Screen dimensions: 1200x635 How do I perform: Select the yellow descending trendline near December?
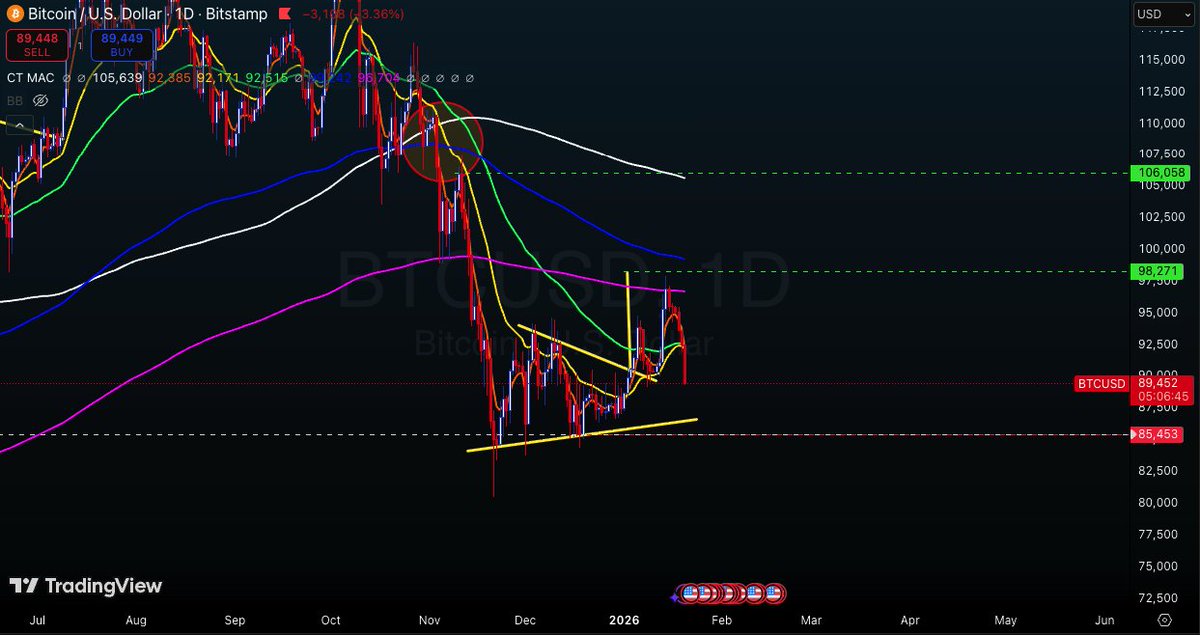pyautogui.click(x=586, y=353)
